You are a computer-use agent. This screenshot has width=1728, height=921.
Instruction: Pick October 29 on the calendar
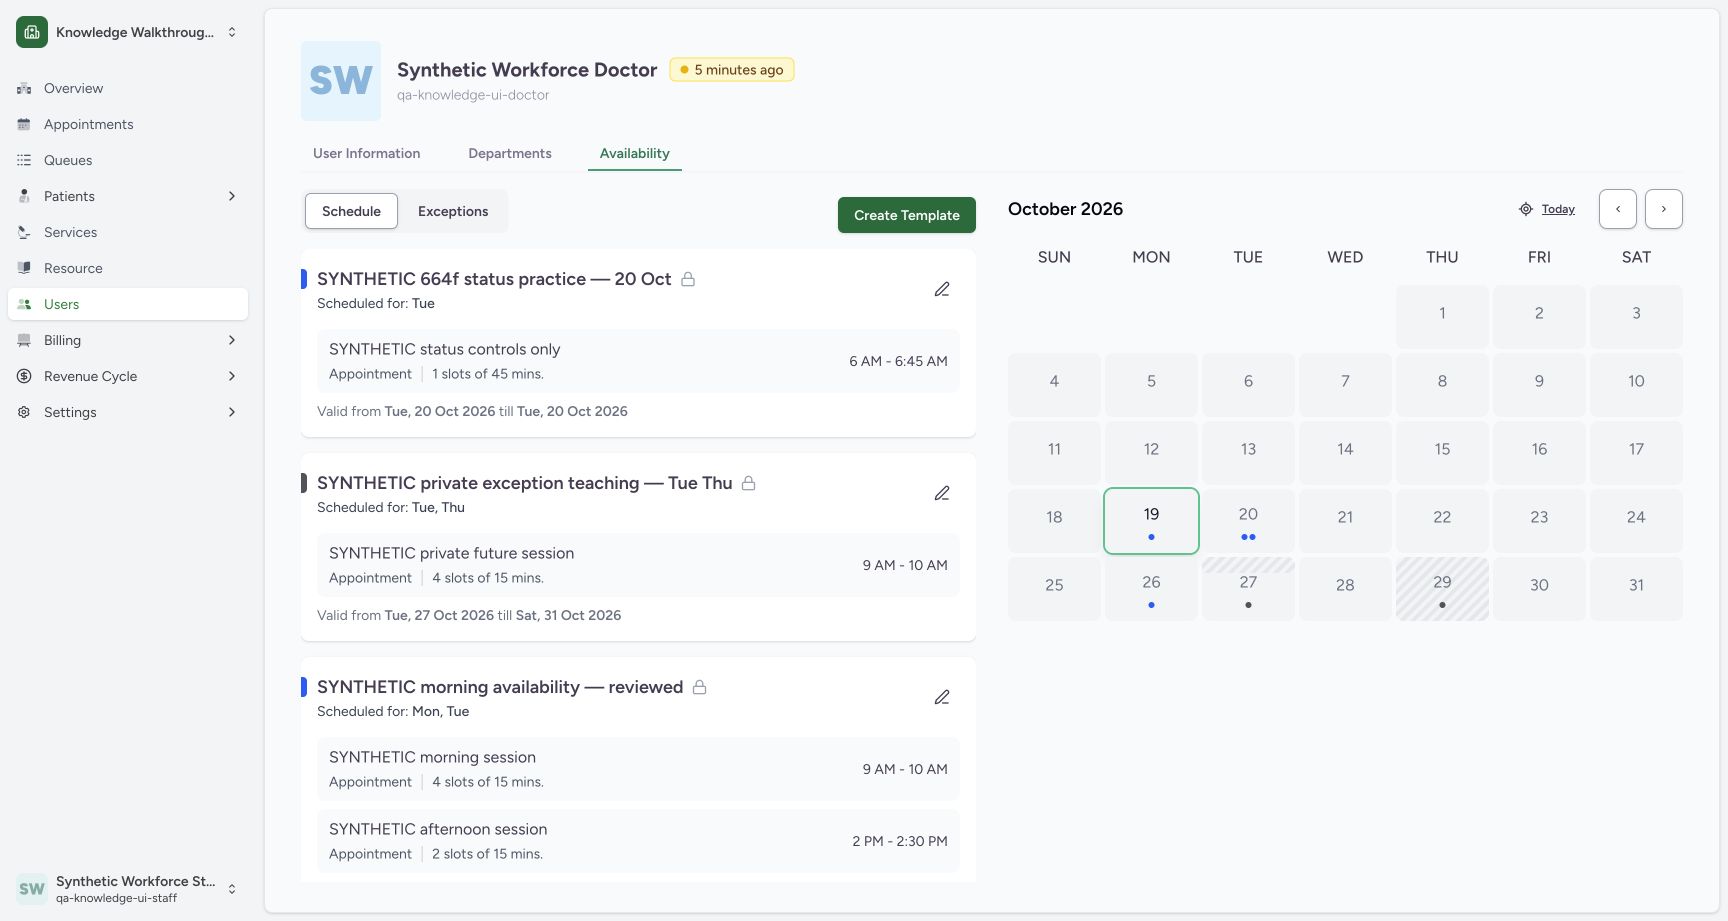point(1442,589)
